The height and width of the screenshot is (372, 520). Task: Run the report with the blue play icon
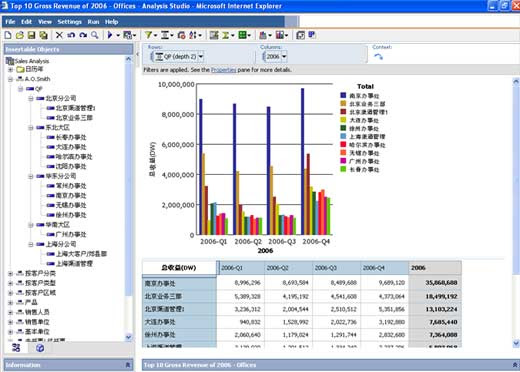[110, 35]
